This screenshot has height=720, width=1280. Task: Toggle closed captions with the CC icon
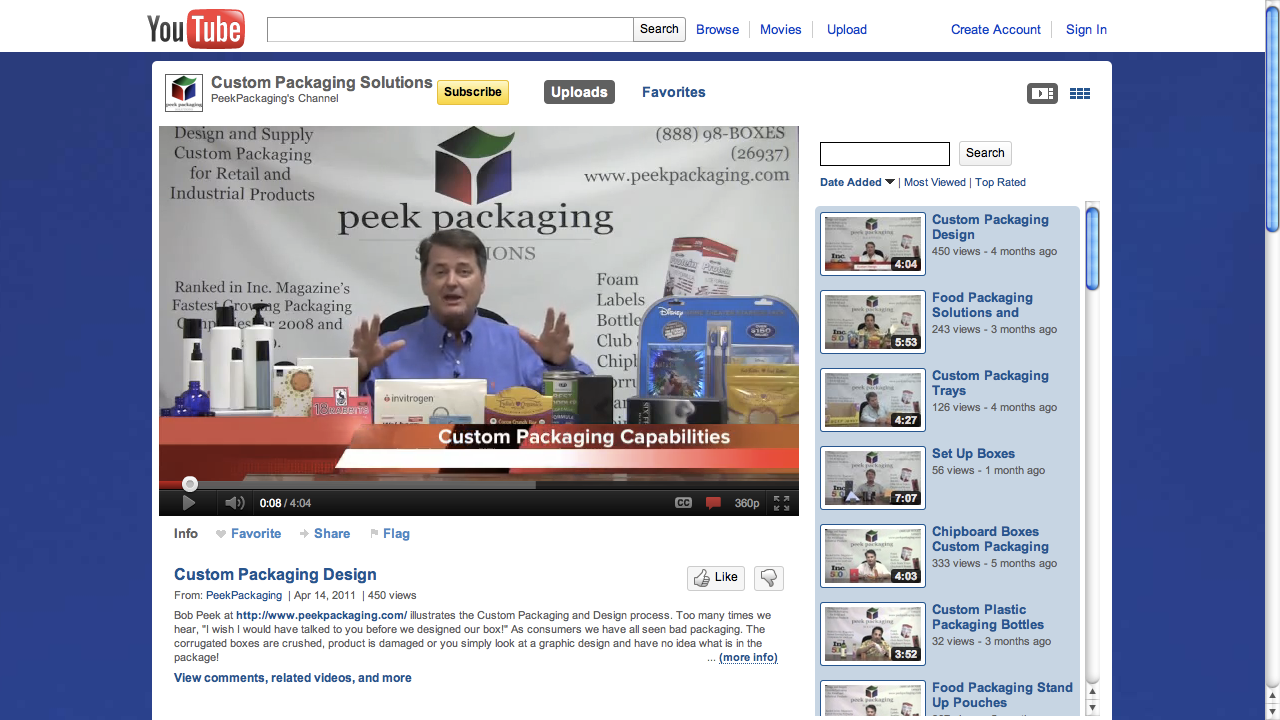click(x=683, y=503)
